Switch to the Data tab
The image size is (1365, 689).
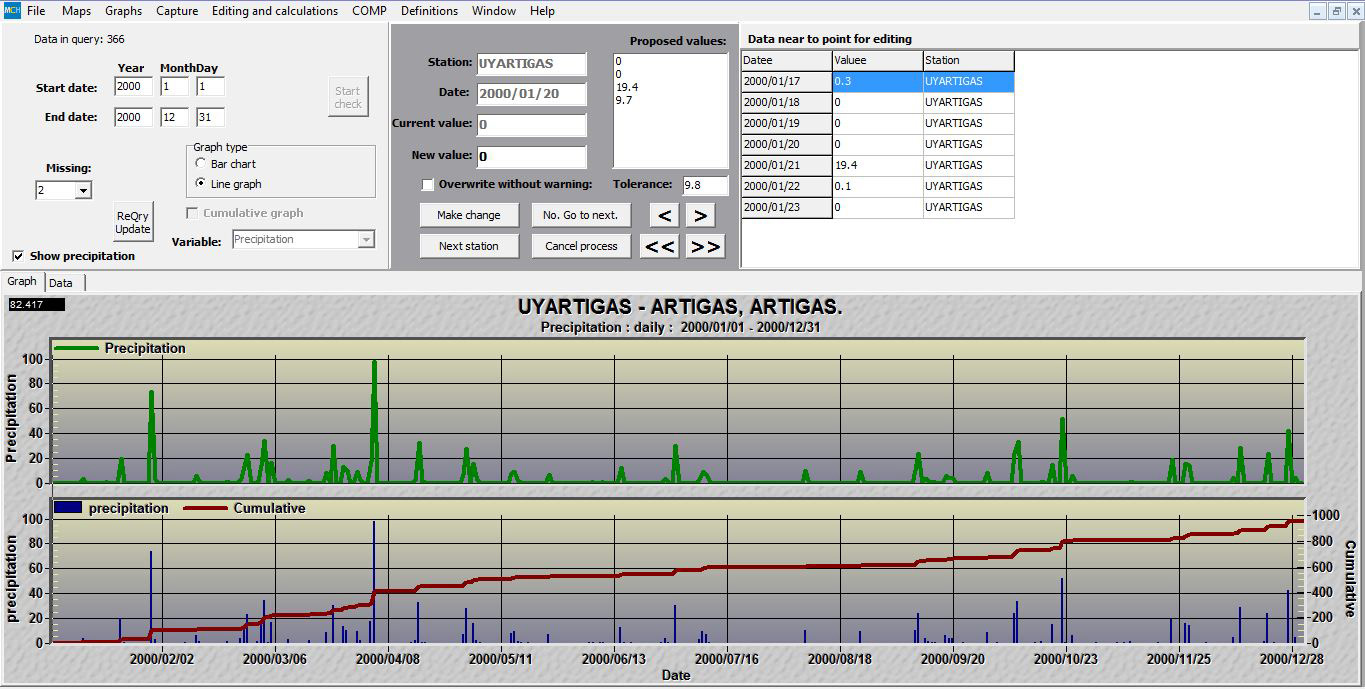click(61, 283)
